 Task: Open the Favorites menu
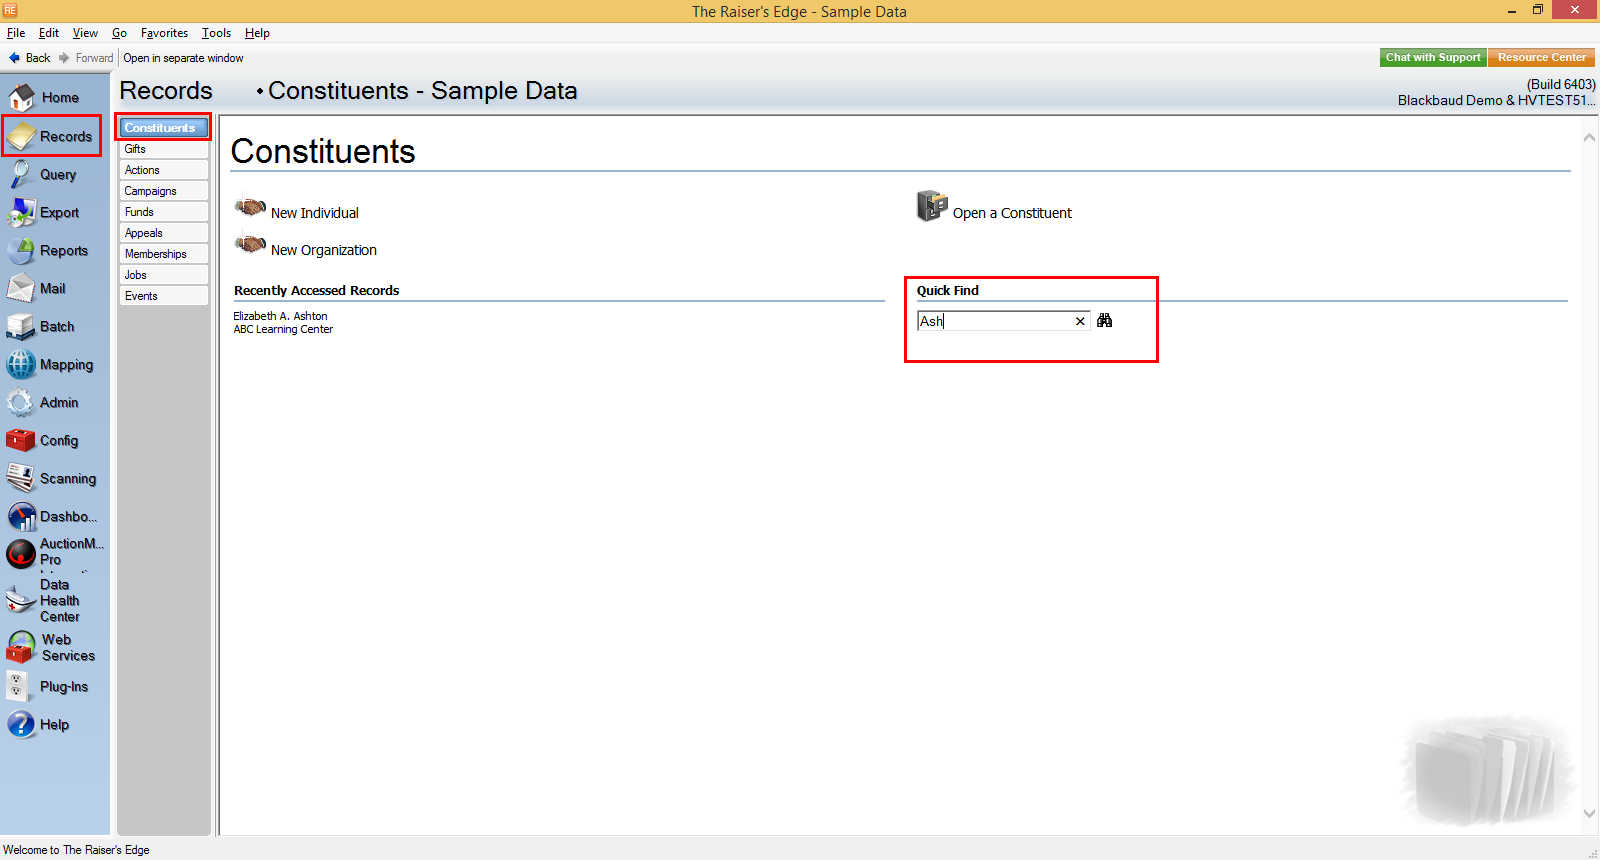[x=164, y=33]
